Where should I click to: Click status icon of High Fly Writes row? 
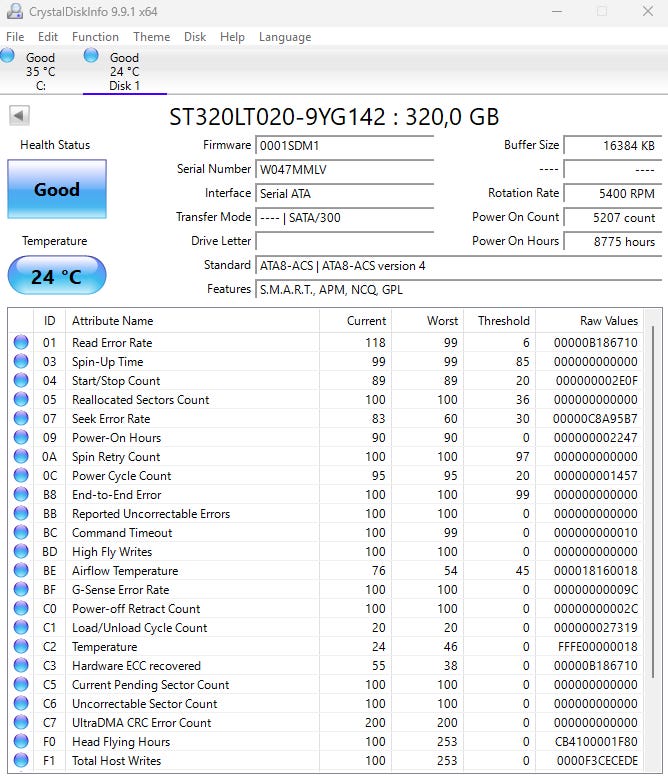point(21,551)
